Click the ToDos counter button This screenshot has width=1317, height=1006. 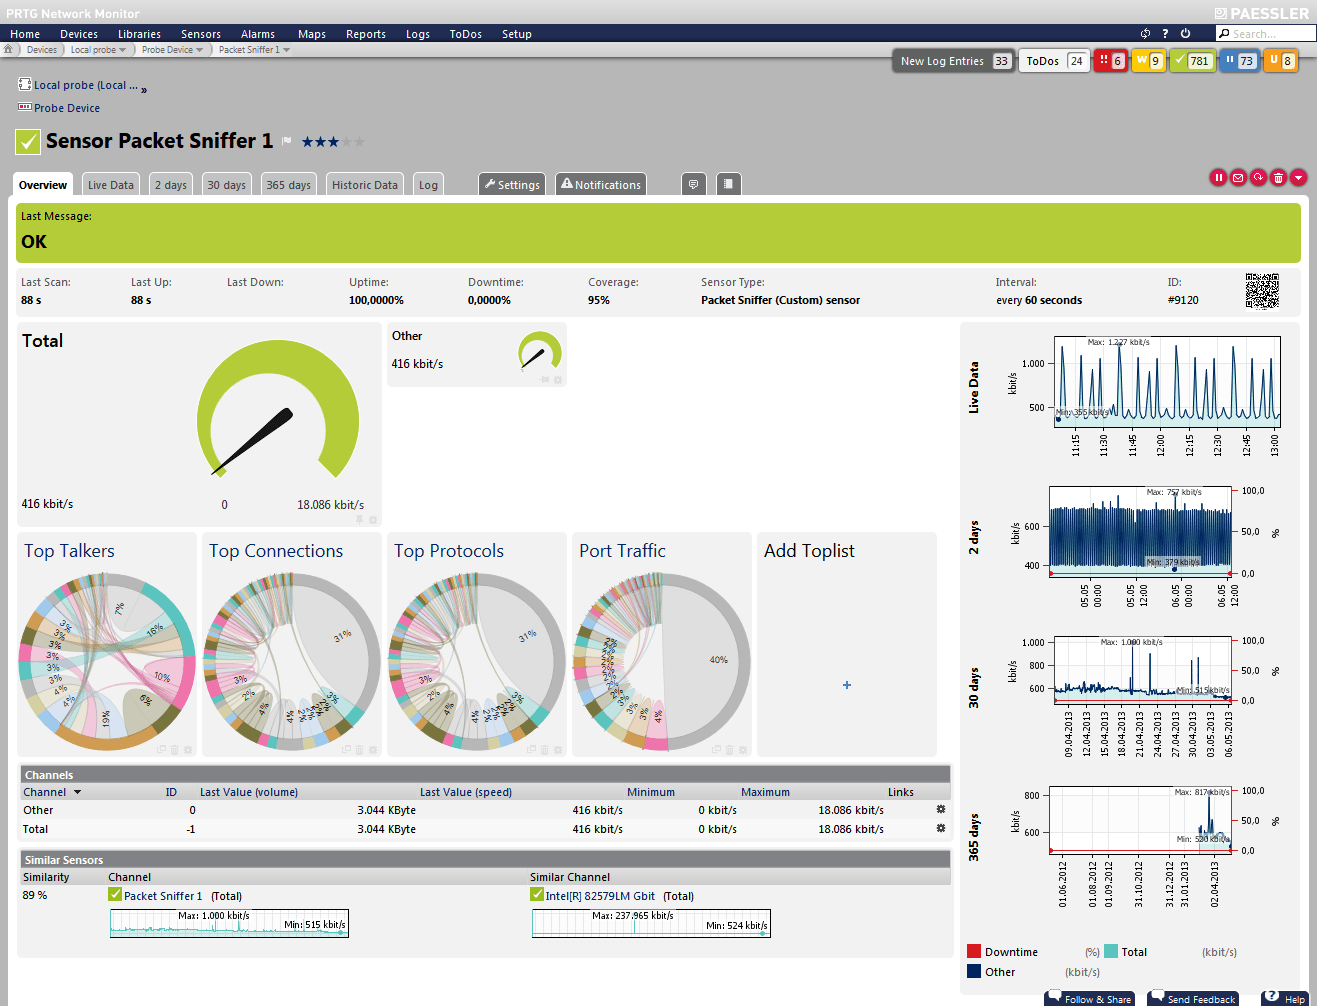click(x=1055, y=61)
